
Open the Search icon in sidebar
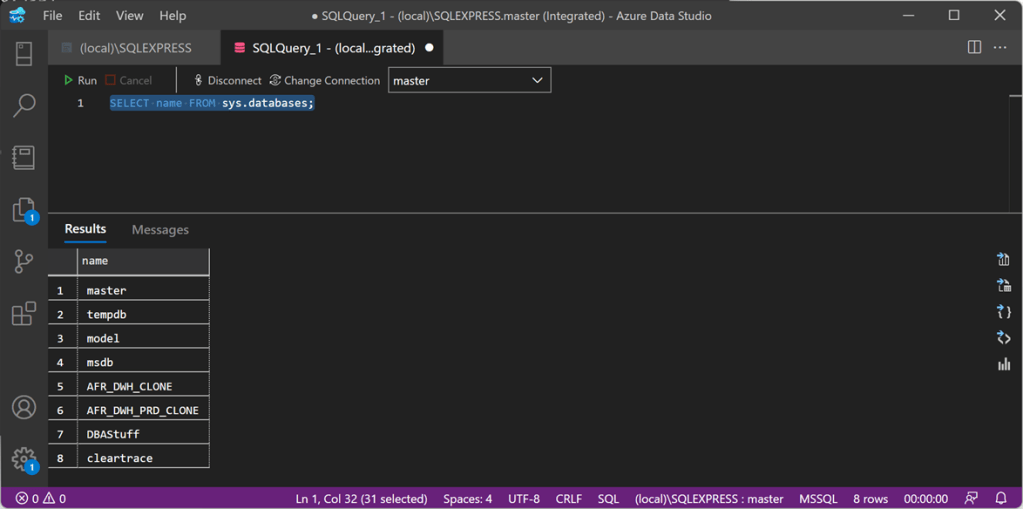pos(24,105)
